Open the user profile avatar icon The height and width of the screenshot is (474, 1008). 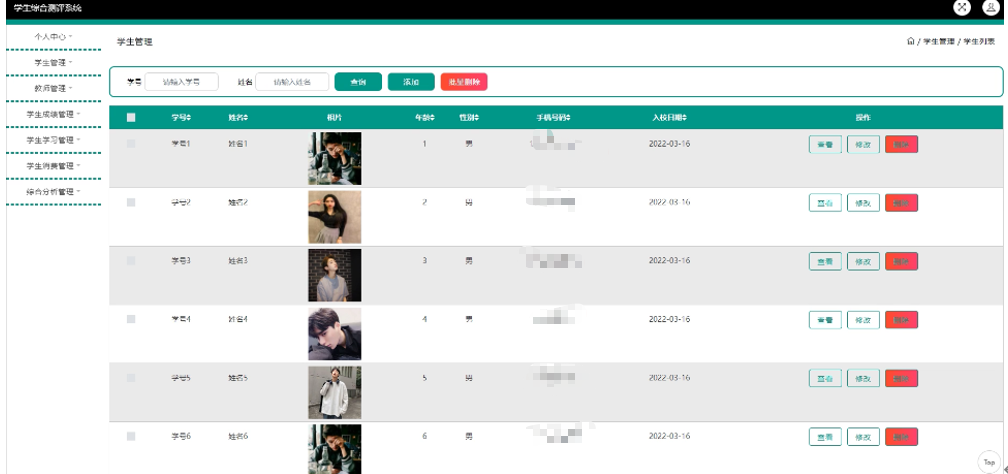pos(990,7)
